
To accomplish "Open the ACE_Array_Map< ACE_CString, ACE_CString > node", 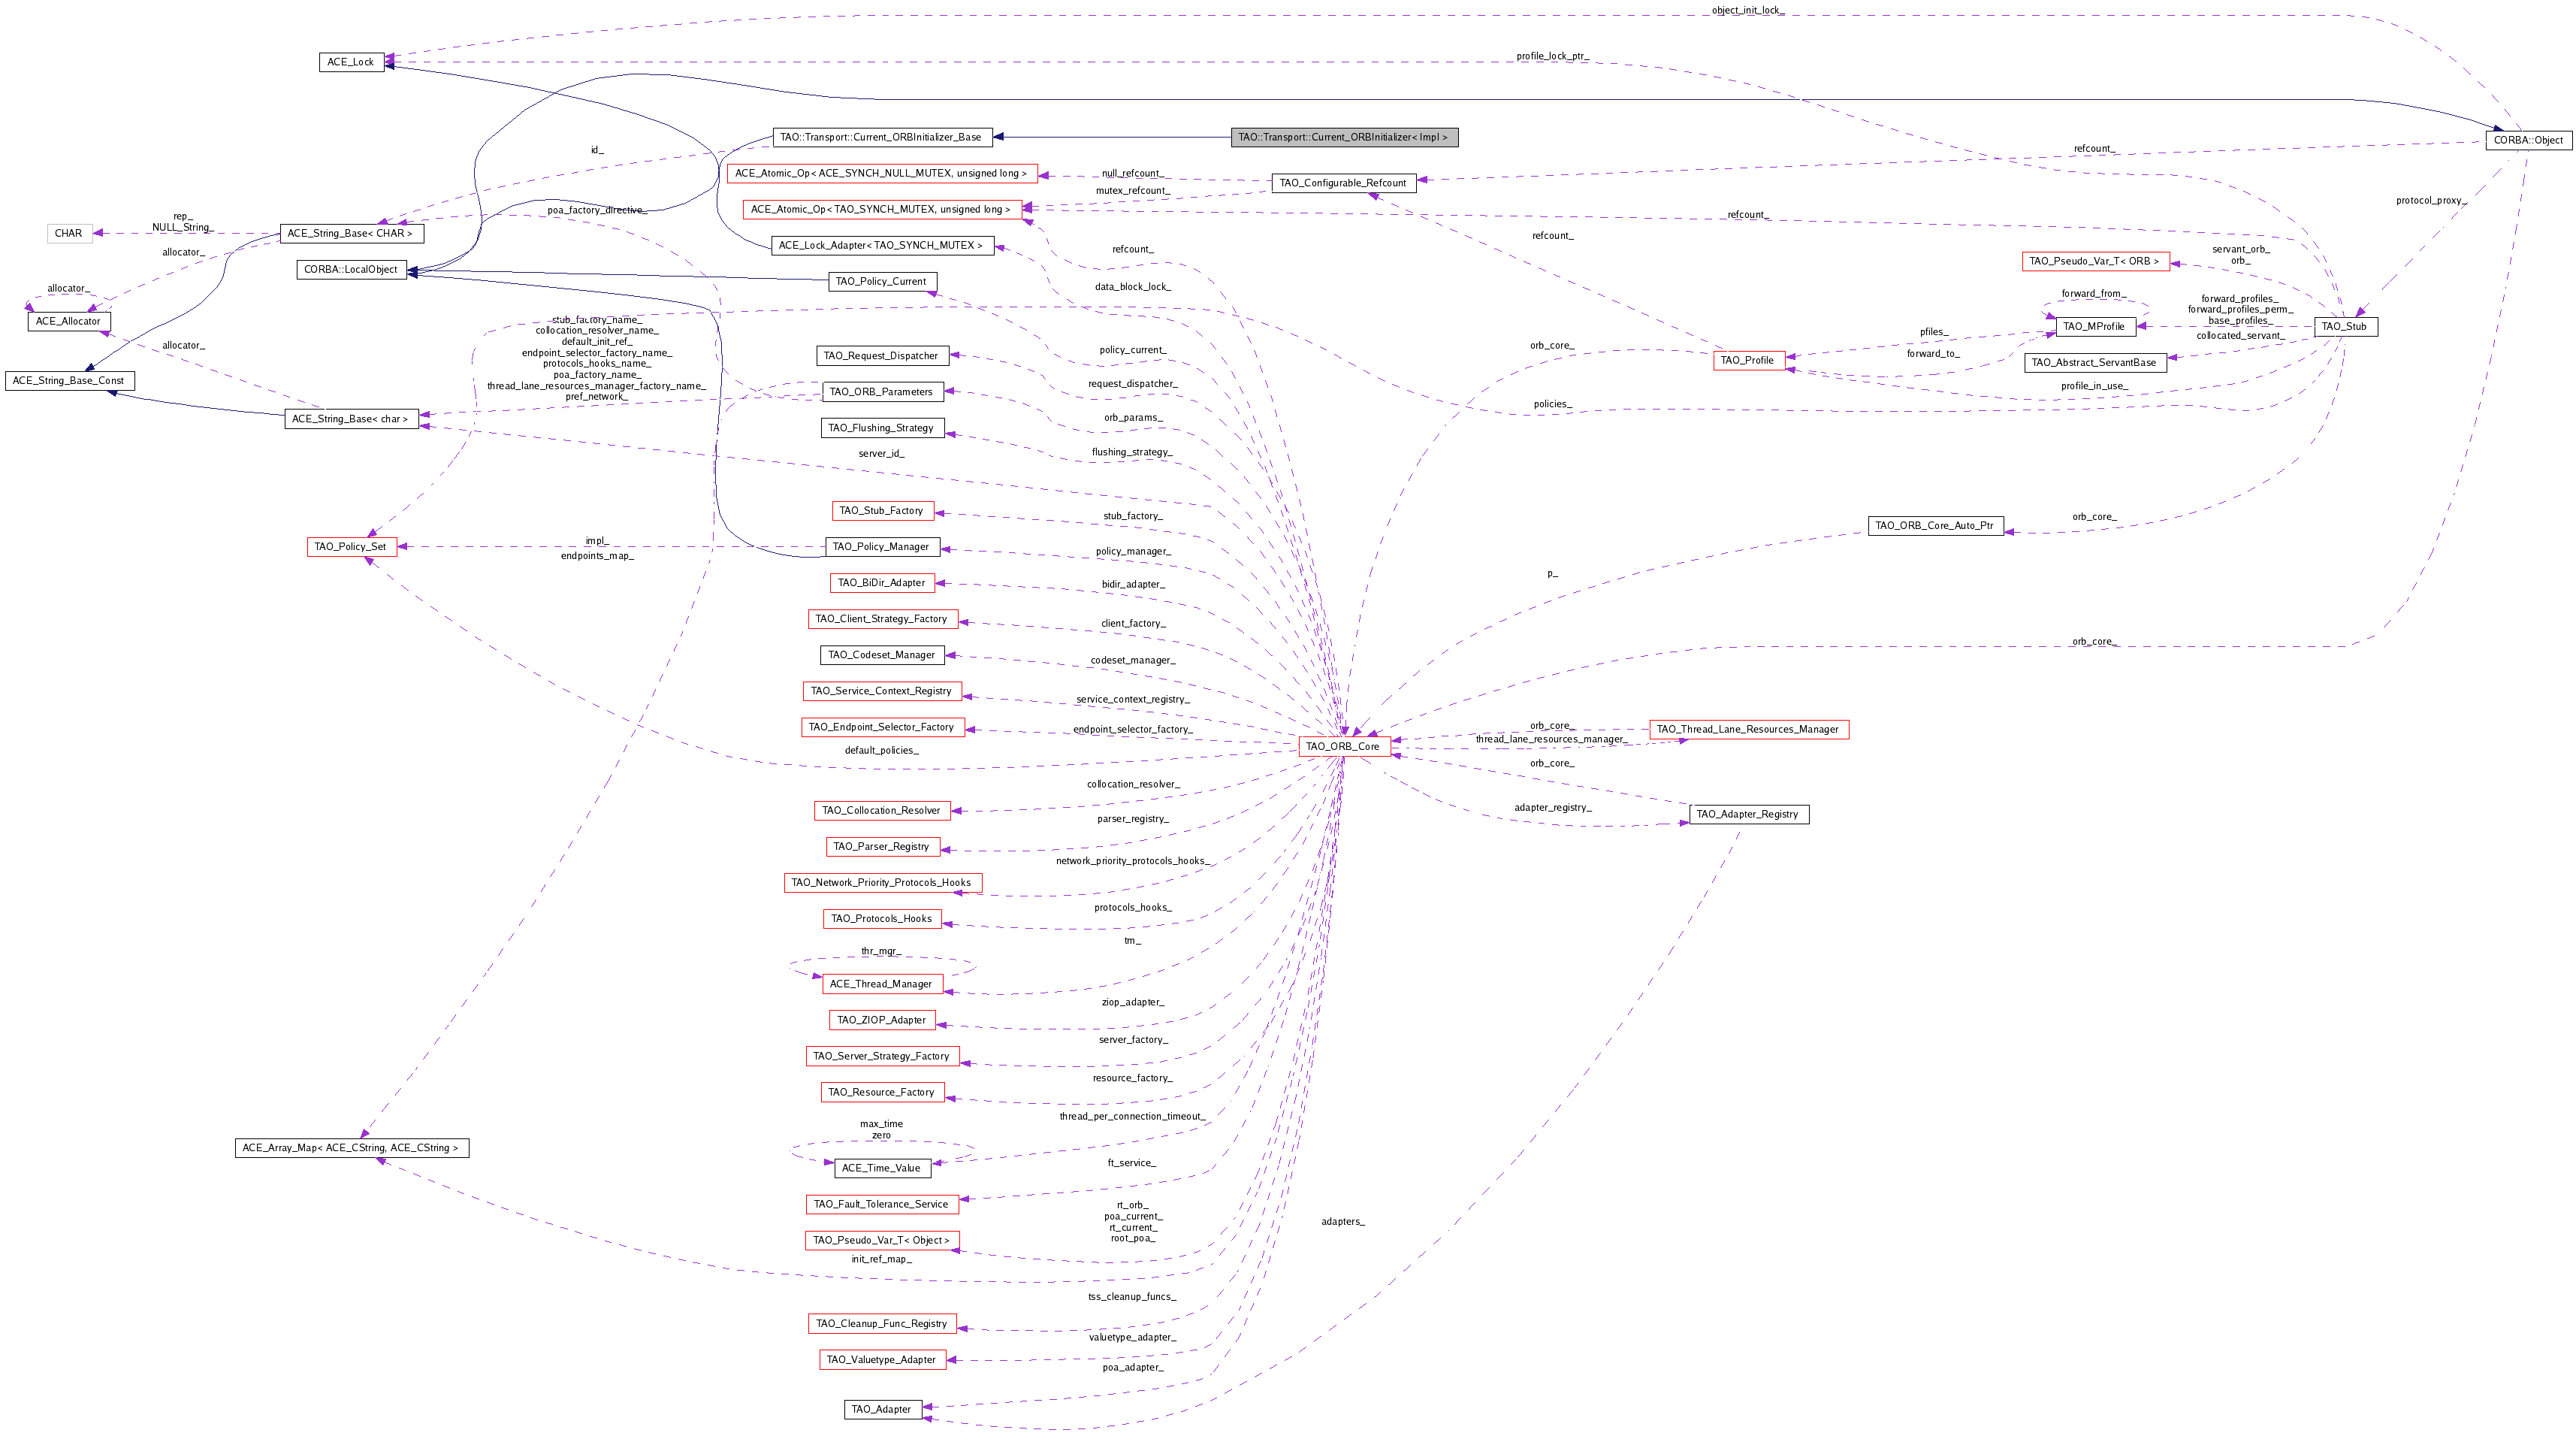I will pyautogui.click(x=352, y=1148).
